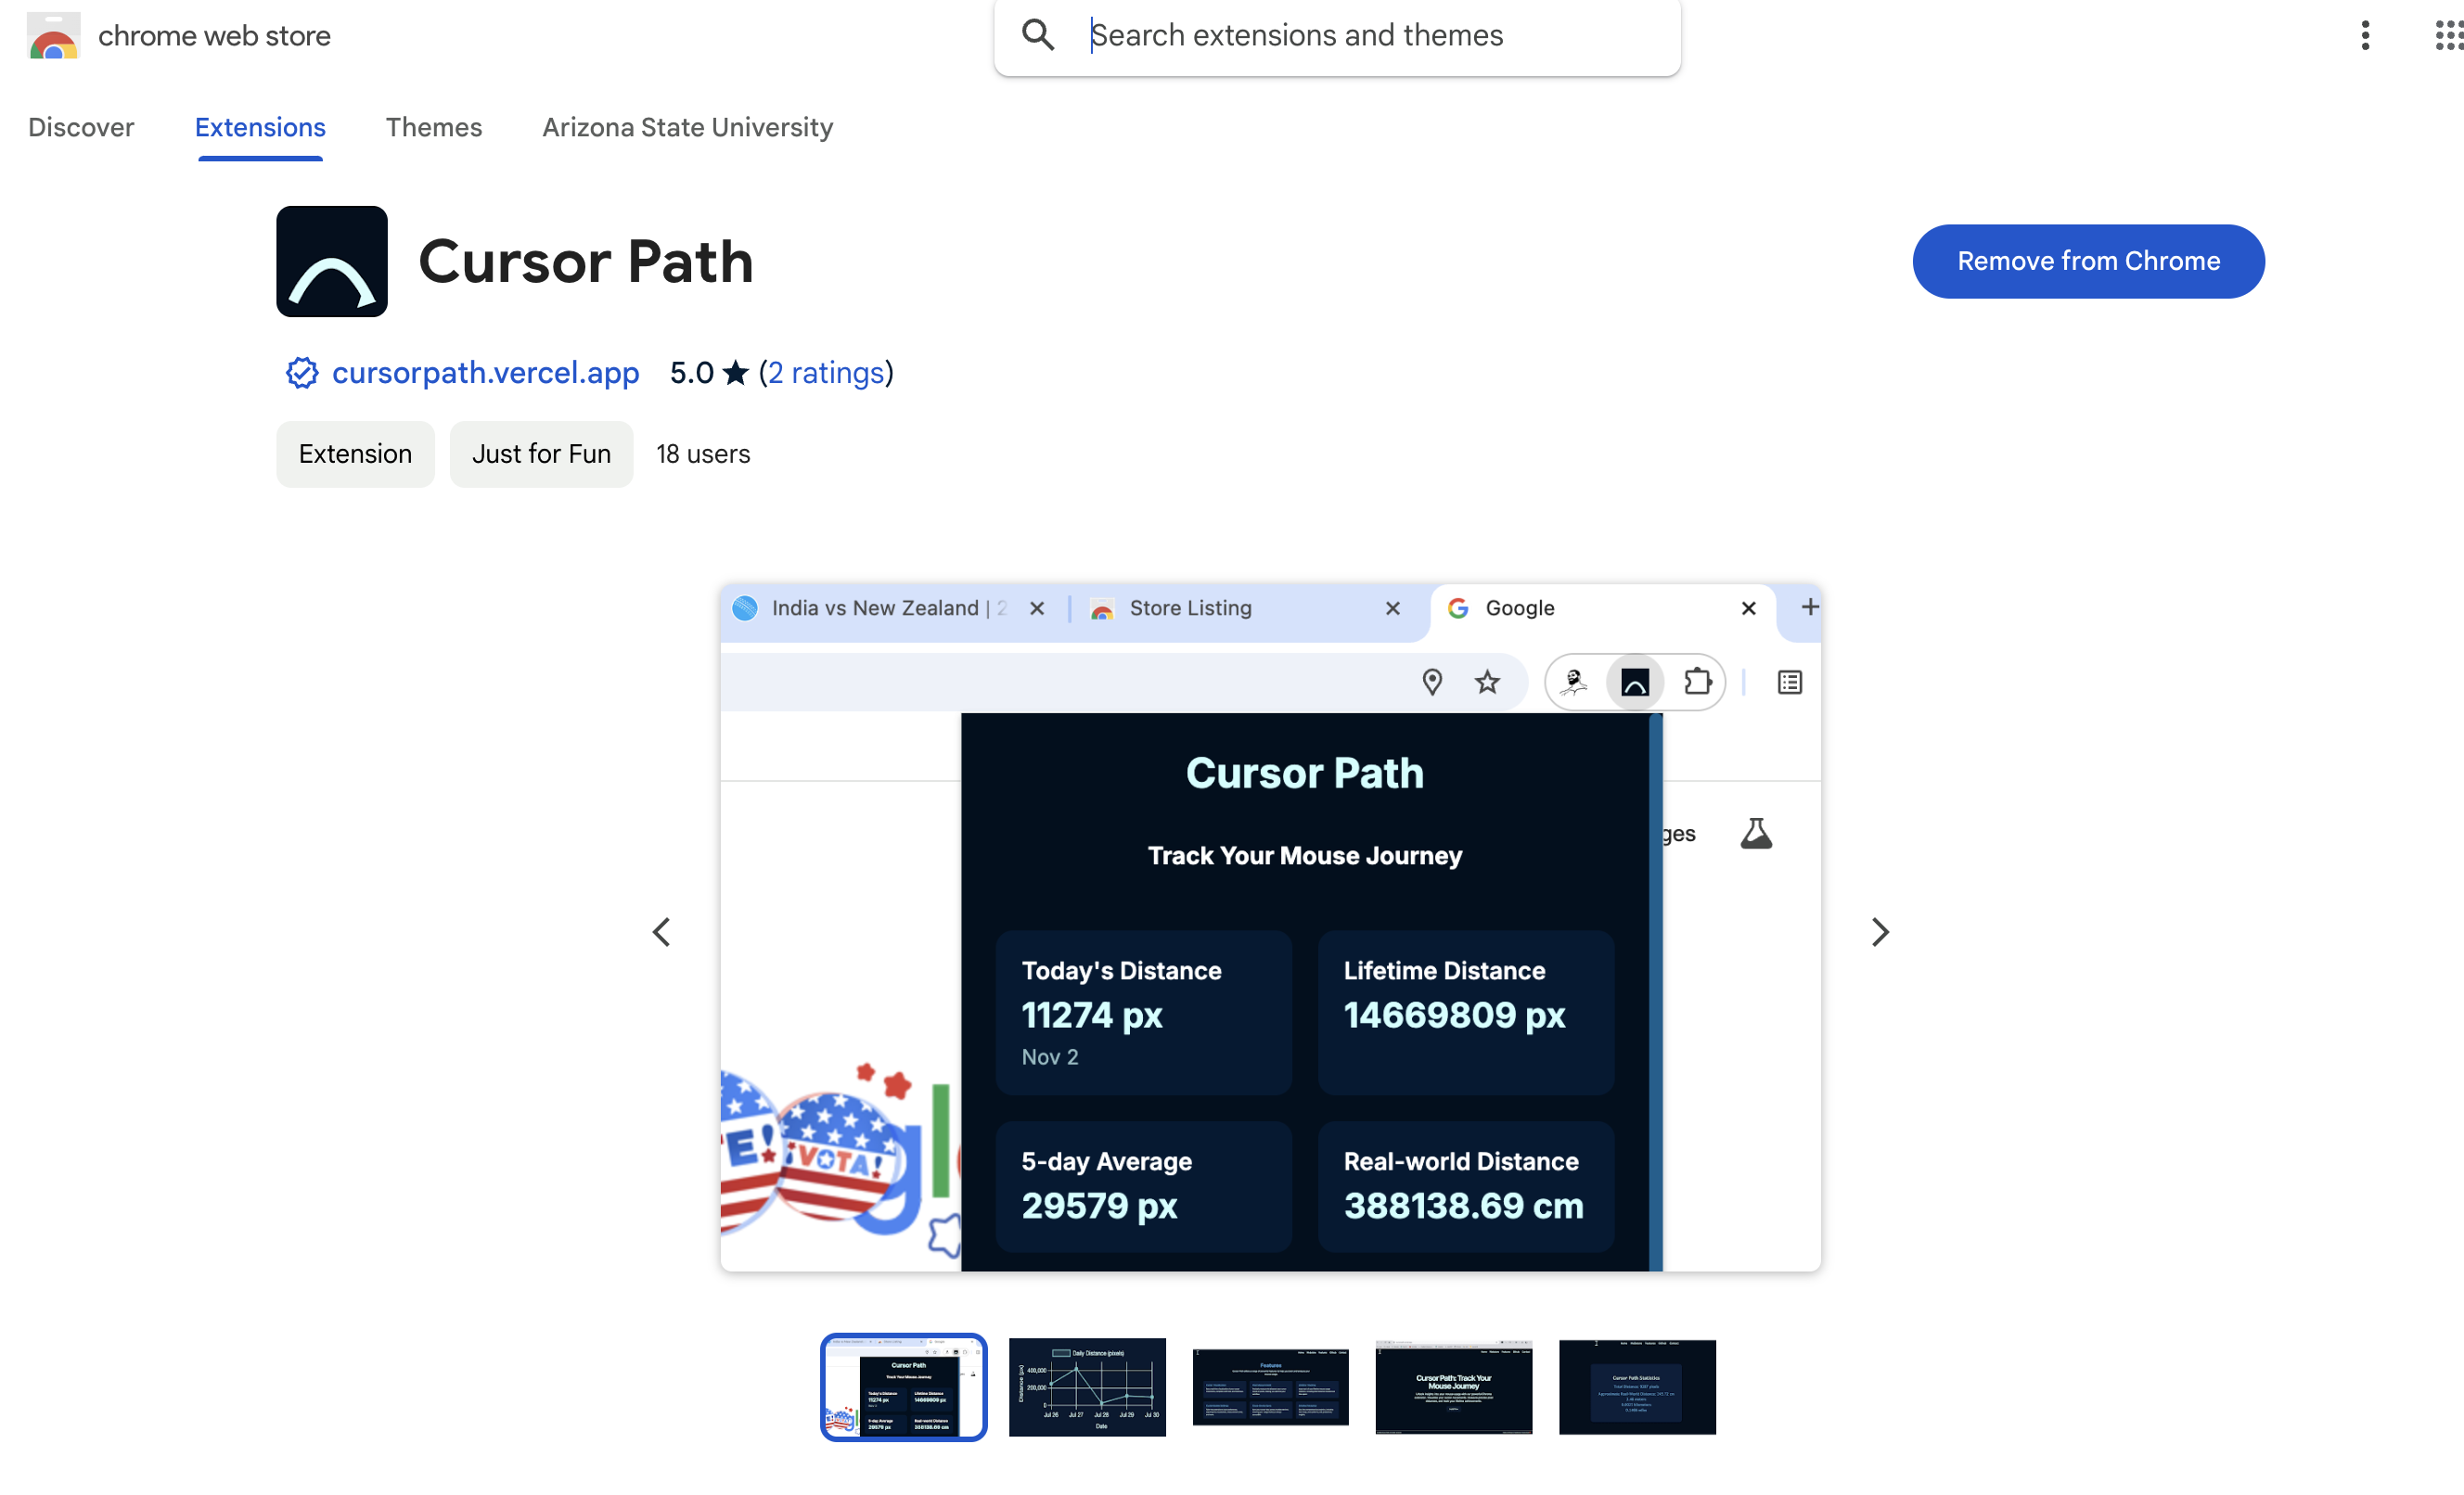Open the 2 ratings link
Image resolution: width=2464 pixels, height=1495 pixels.
click(826, 373)
